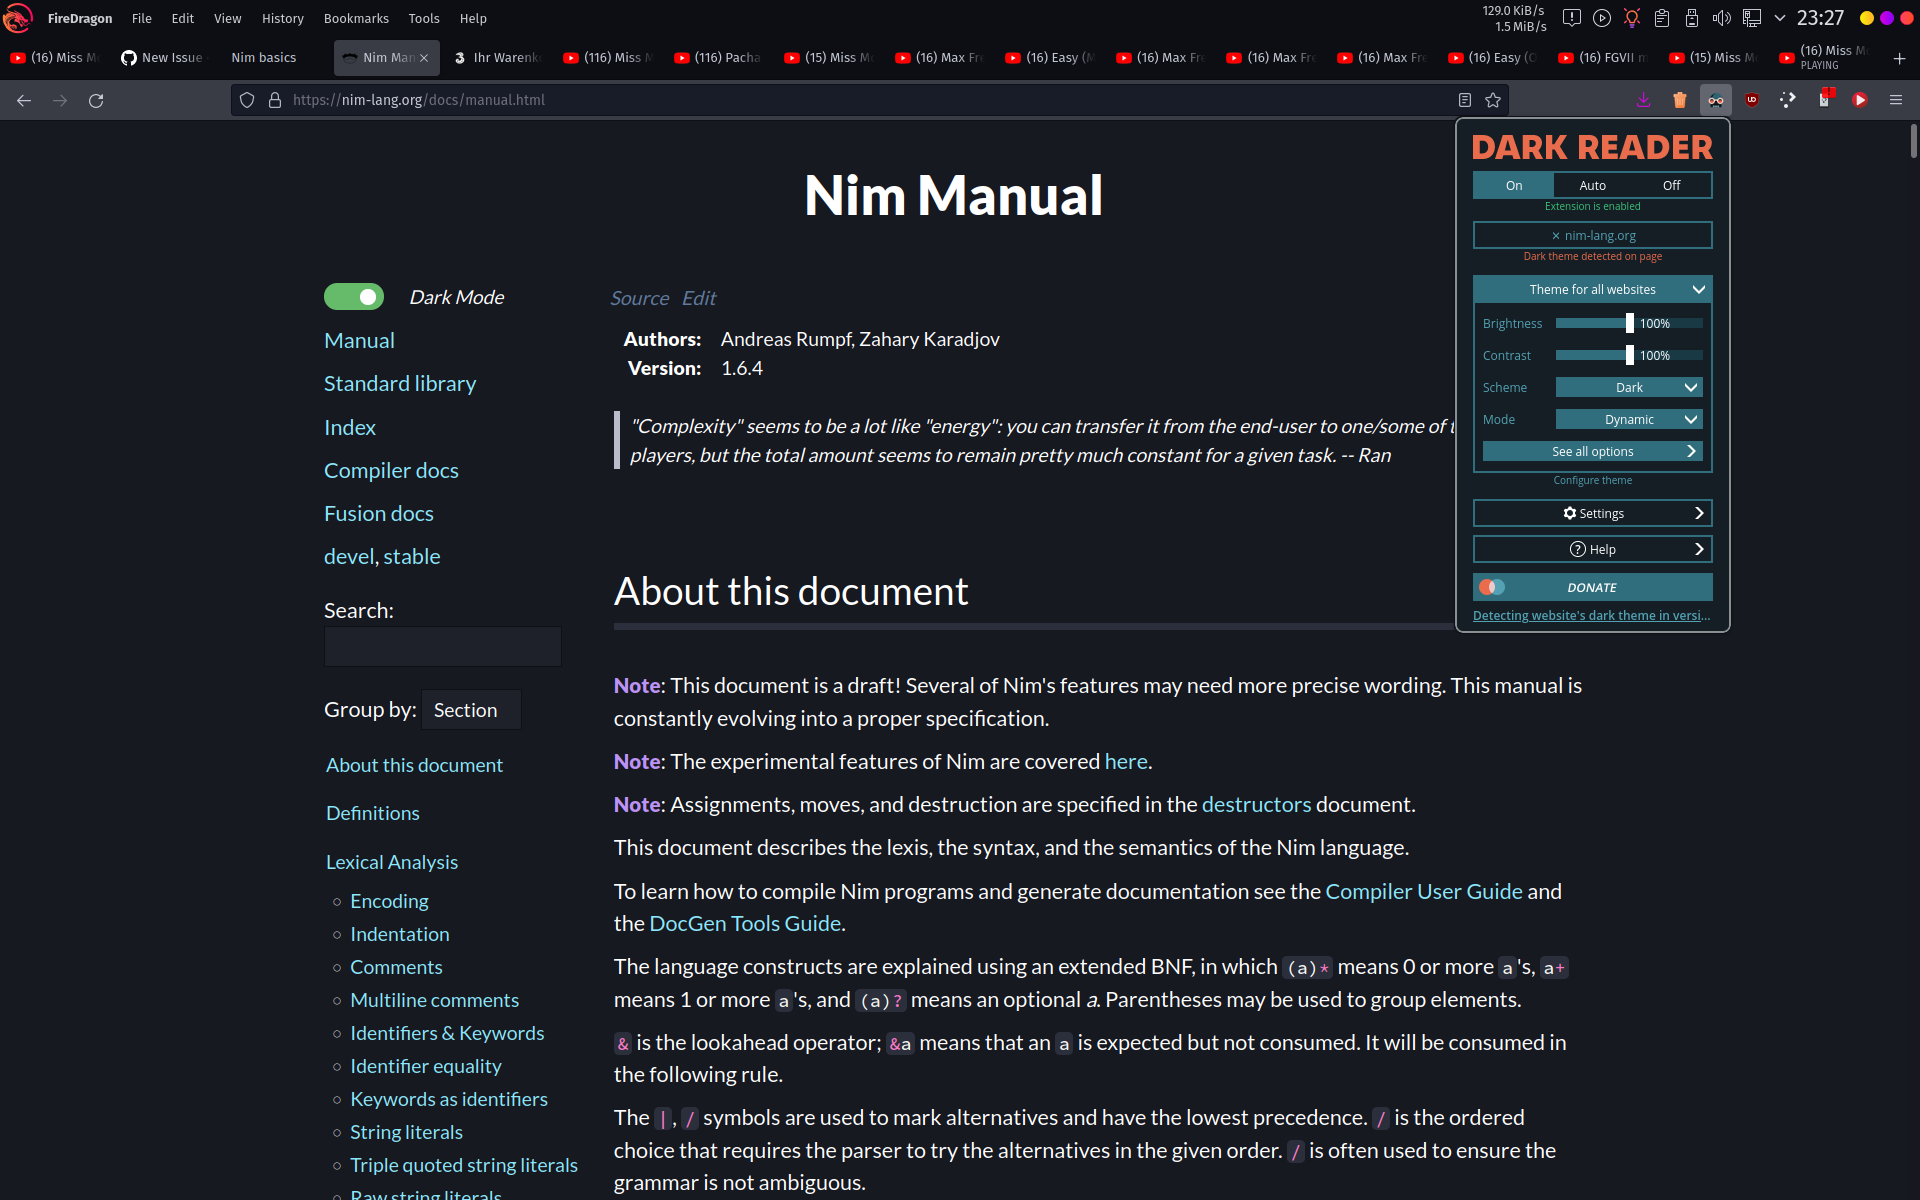
Task: Toggle Dark Mode switch on Nim Manual page
Action: tap(353, 296)
